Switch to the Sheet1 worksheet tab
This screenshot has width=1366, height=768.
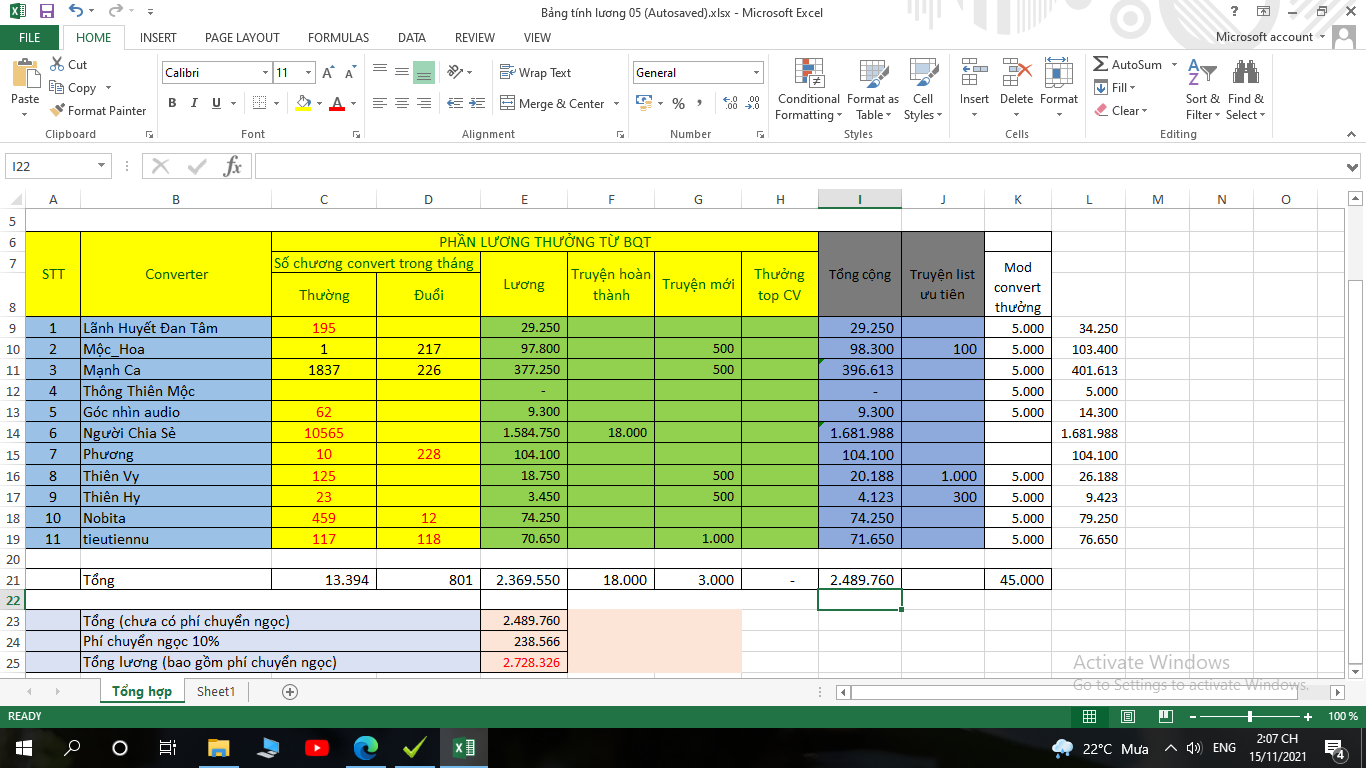[x=216, y=691]
